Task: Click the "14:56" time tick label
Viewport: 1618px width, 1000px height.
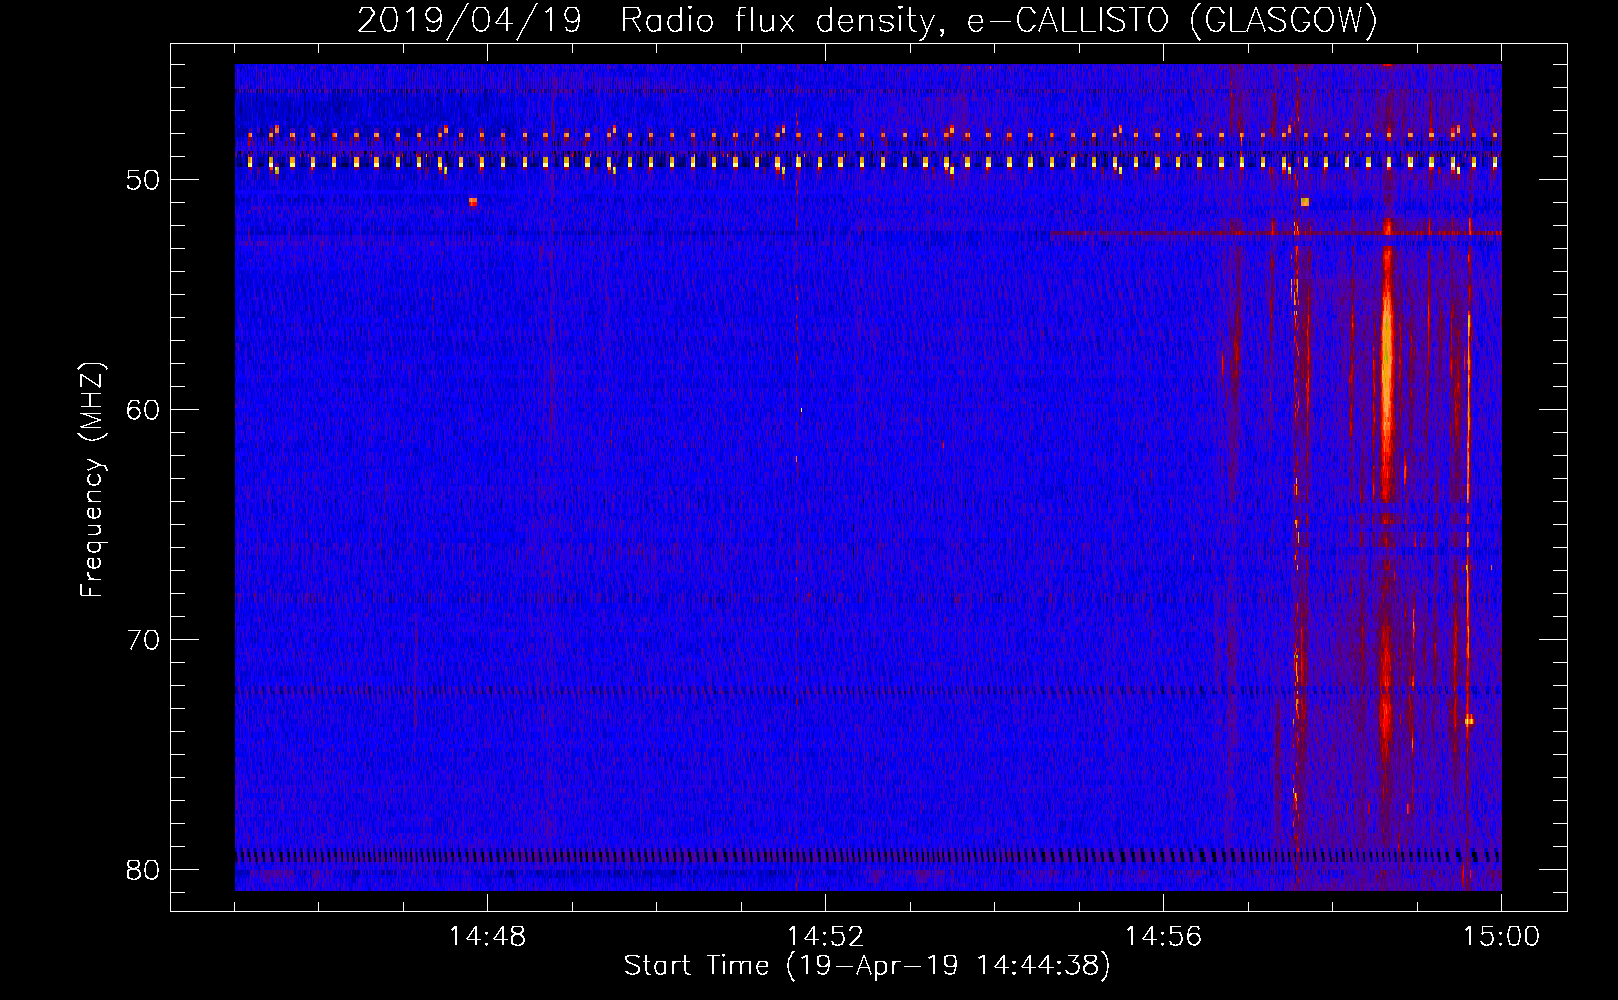Action: point(1163,937)
